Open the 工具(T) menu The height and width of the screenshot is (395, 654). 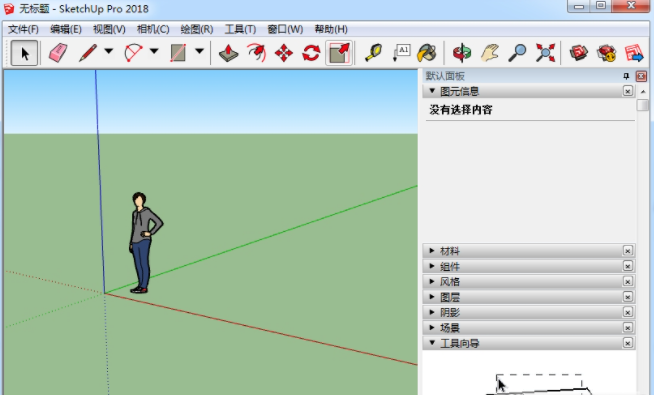click(241, 29)
